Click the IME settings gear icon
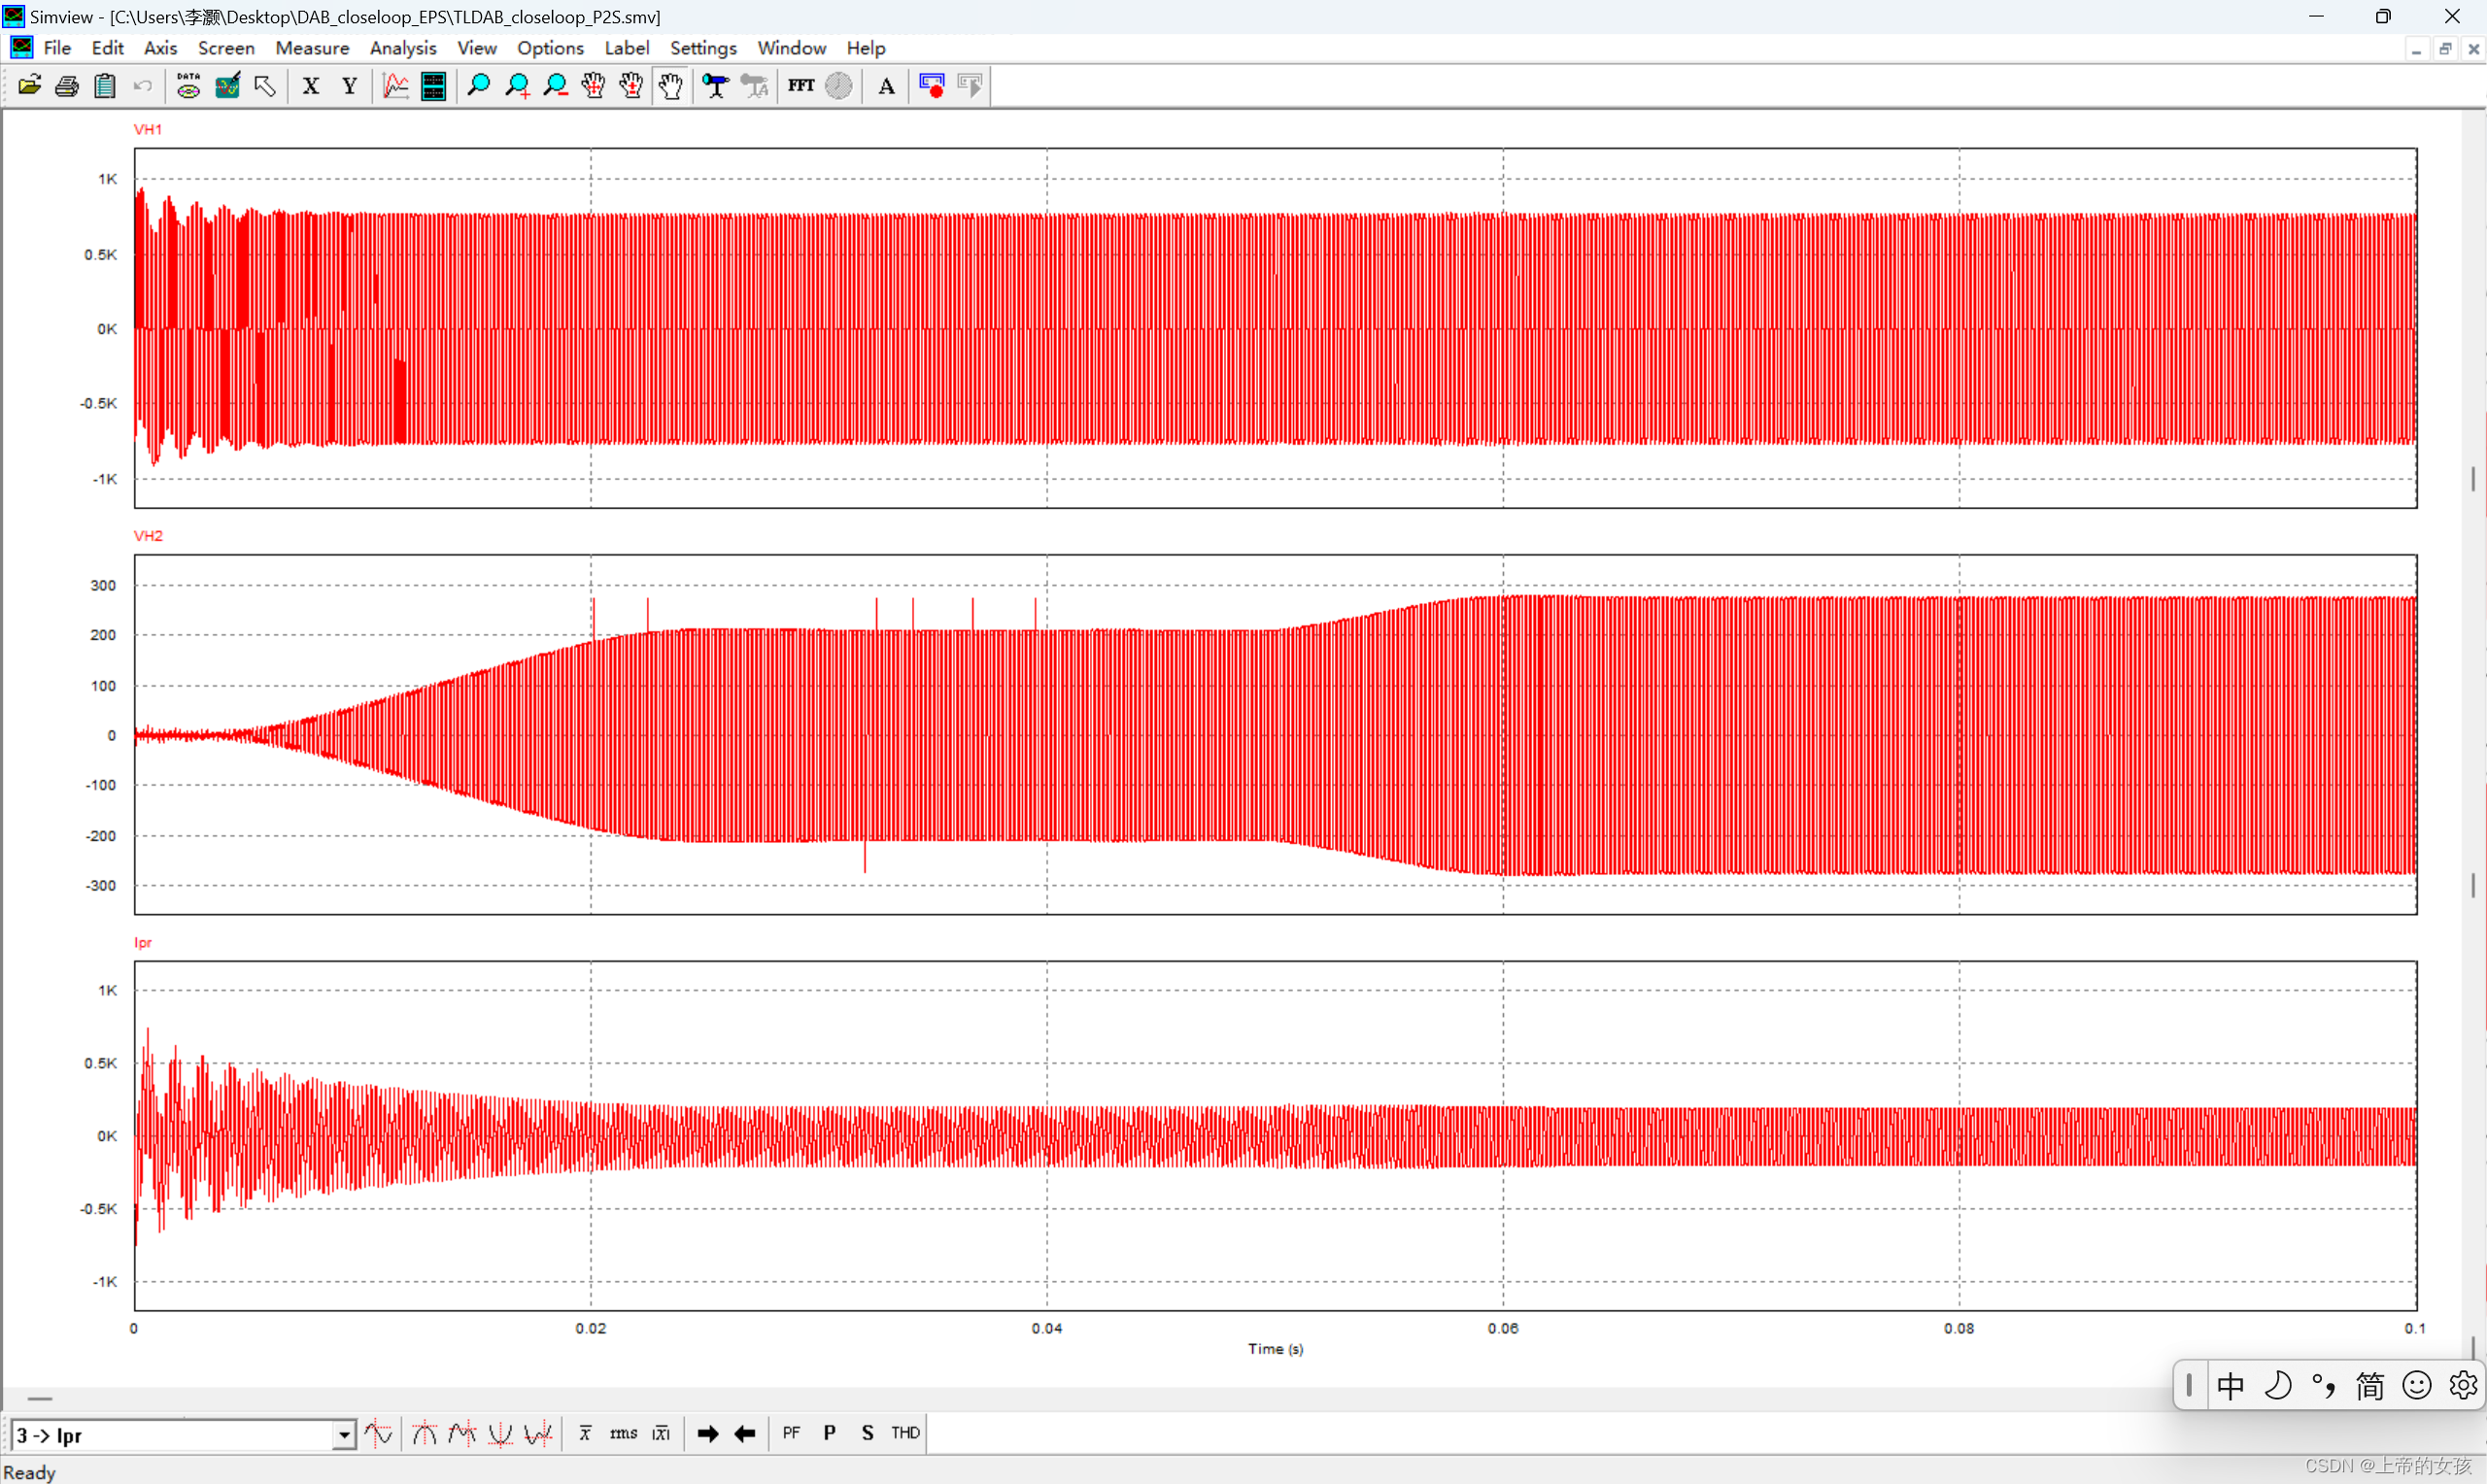 point(2462,1386)
